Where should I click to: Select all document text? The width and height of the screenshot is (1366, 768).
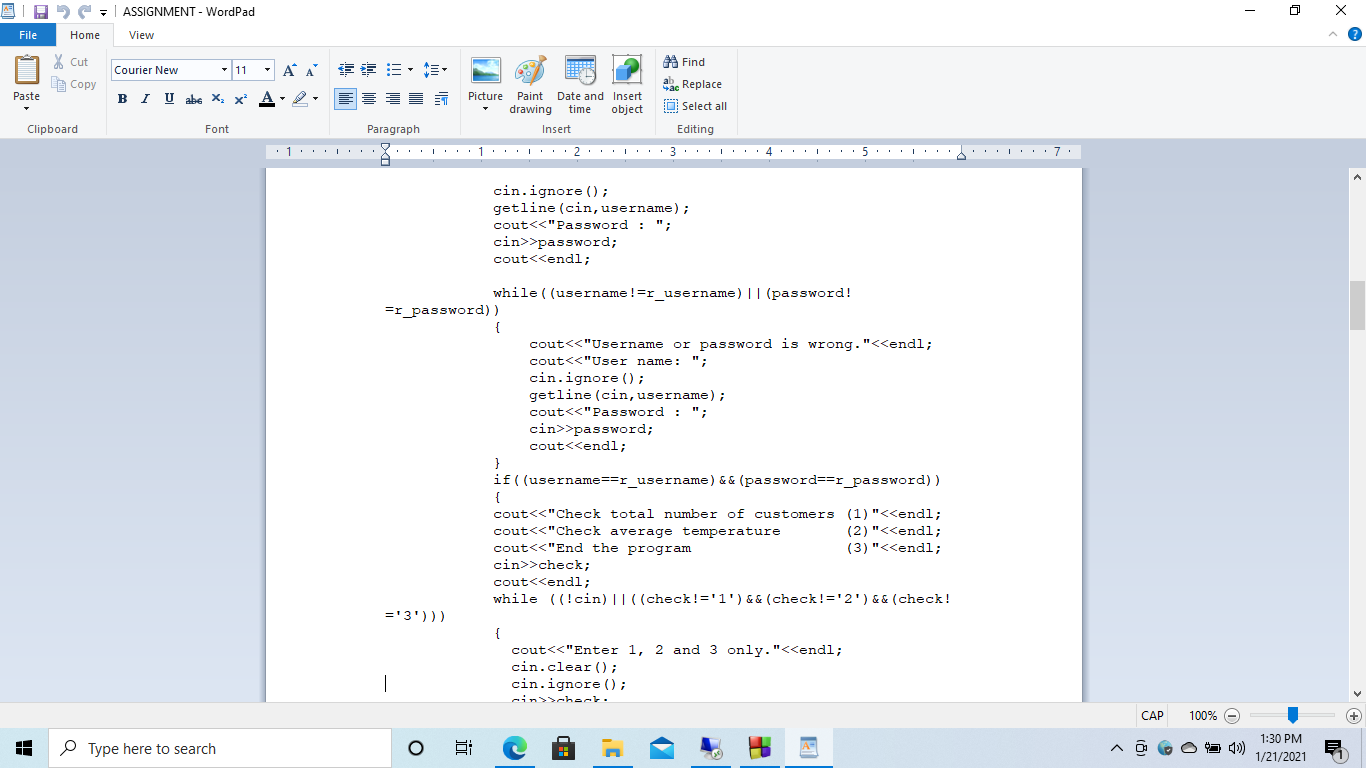click(695, 105)
